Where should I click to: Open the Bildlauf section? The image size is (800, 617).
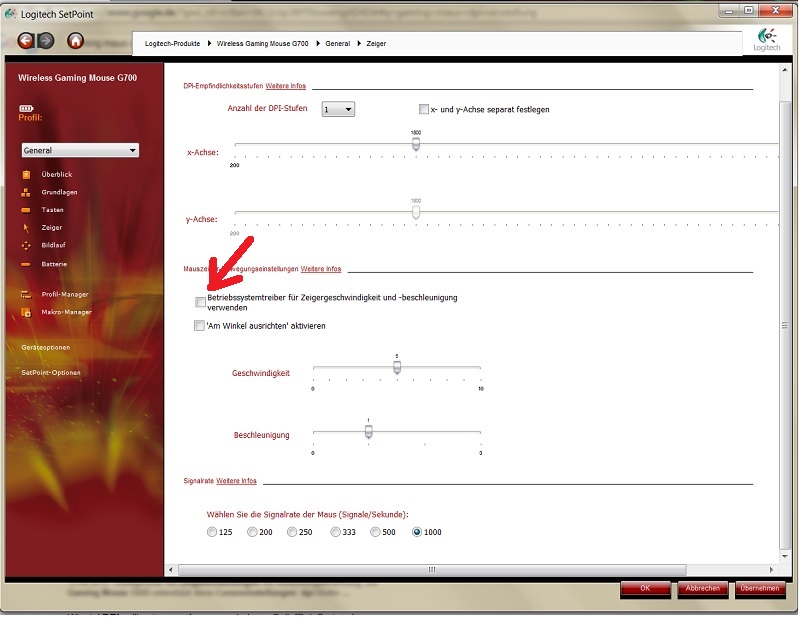click(54, 245)
